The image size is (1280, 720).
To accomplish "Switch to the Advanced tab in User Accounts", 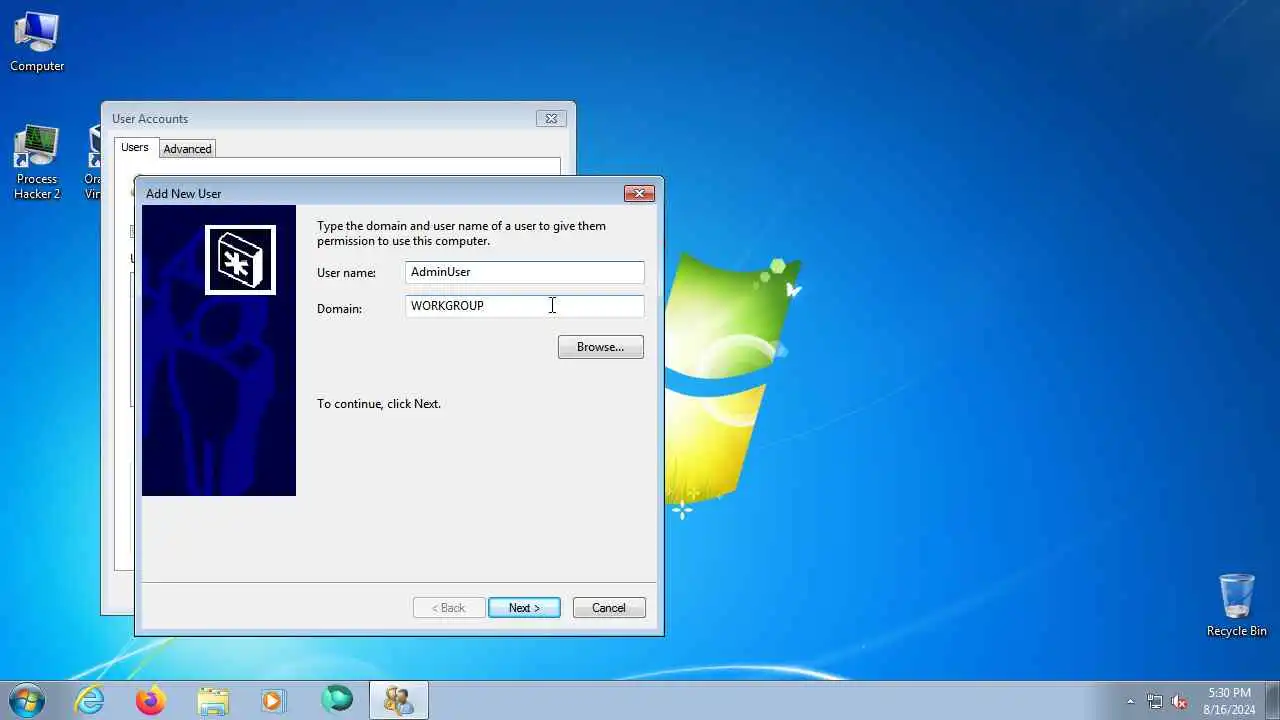I will [187, 149].
